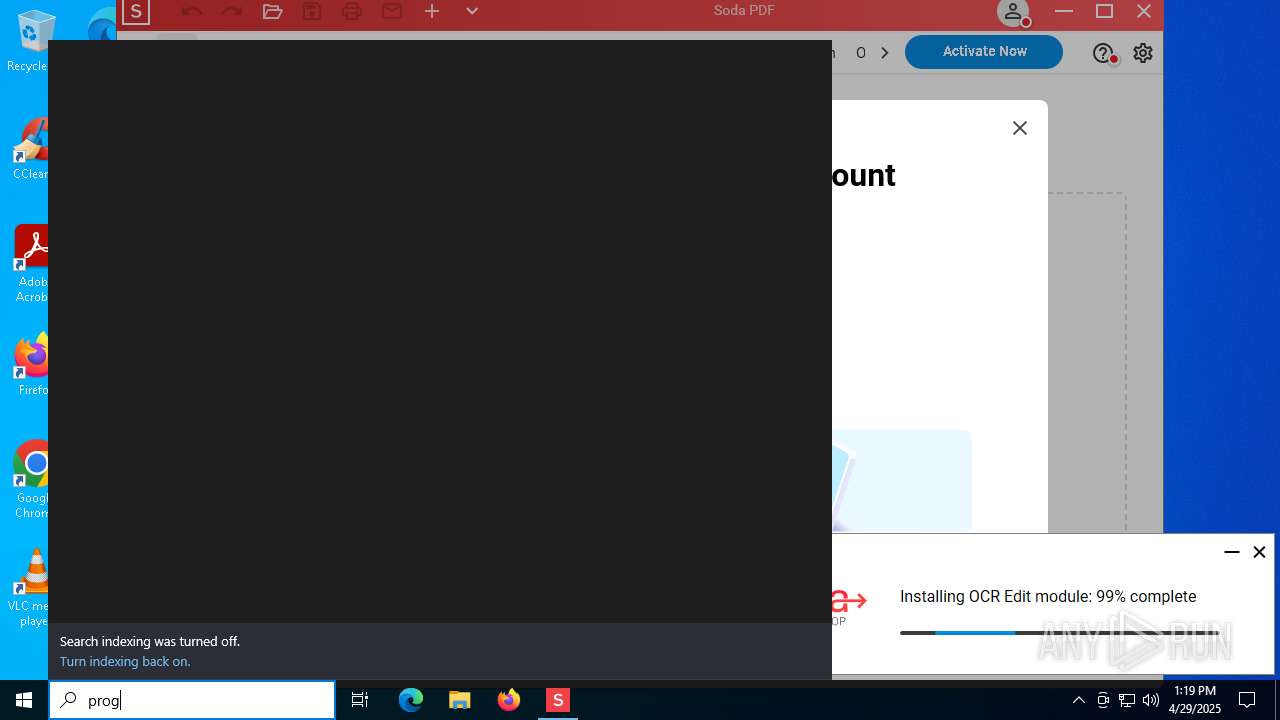
Task: Select the Firefox desktop shortcut
Action: click(30, 365)
